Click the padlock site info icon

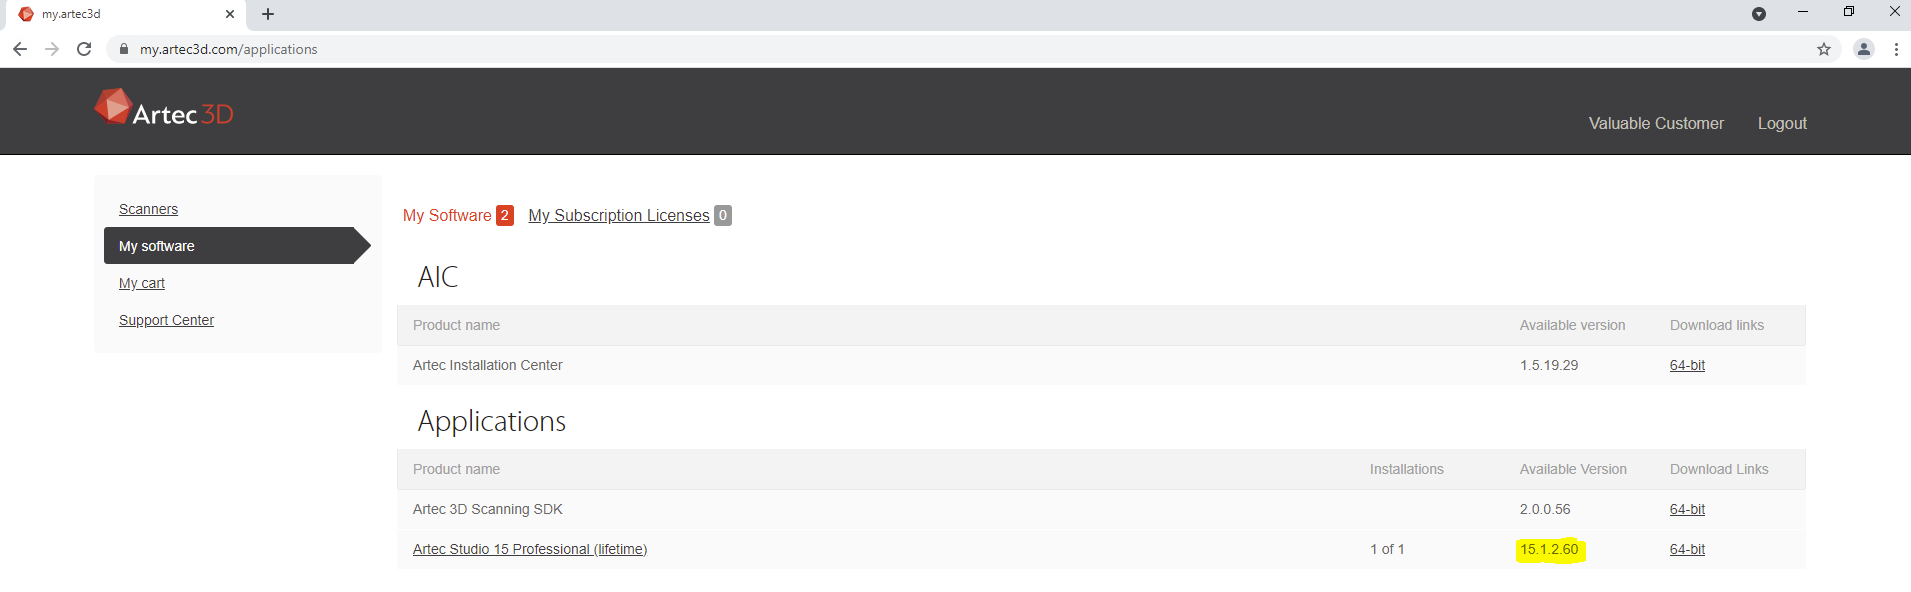pyautogui.click(x=124, y=49)
